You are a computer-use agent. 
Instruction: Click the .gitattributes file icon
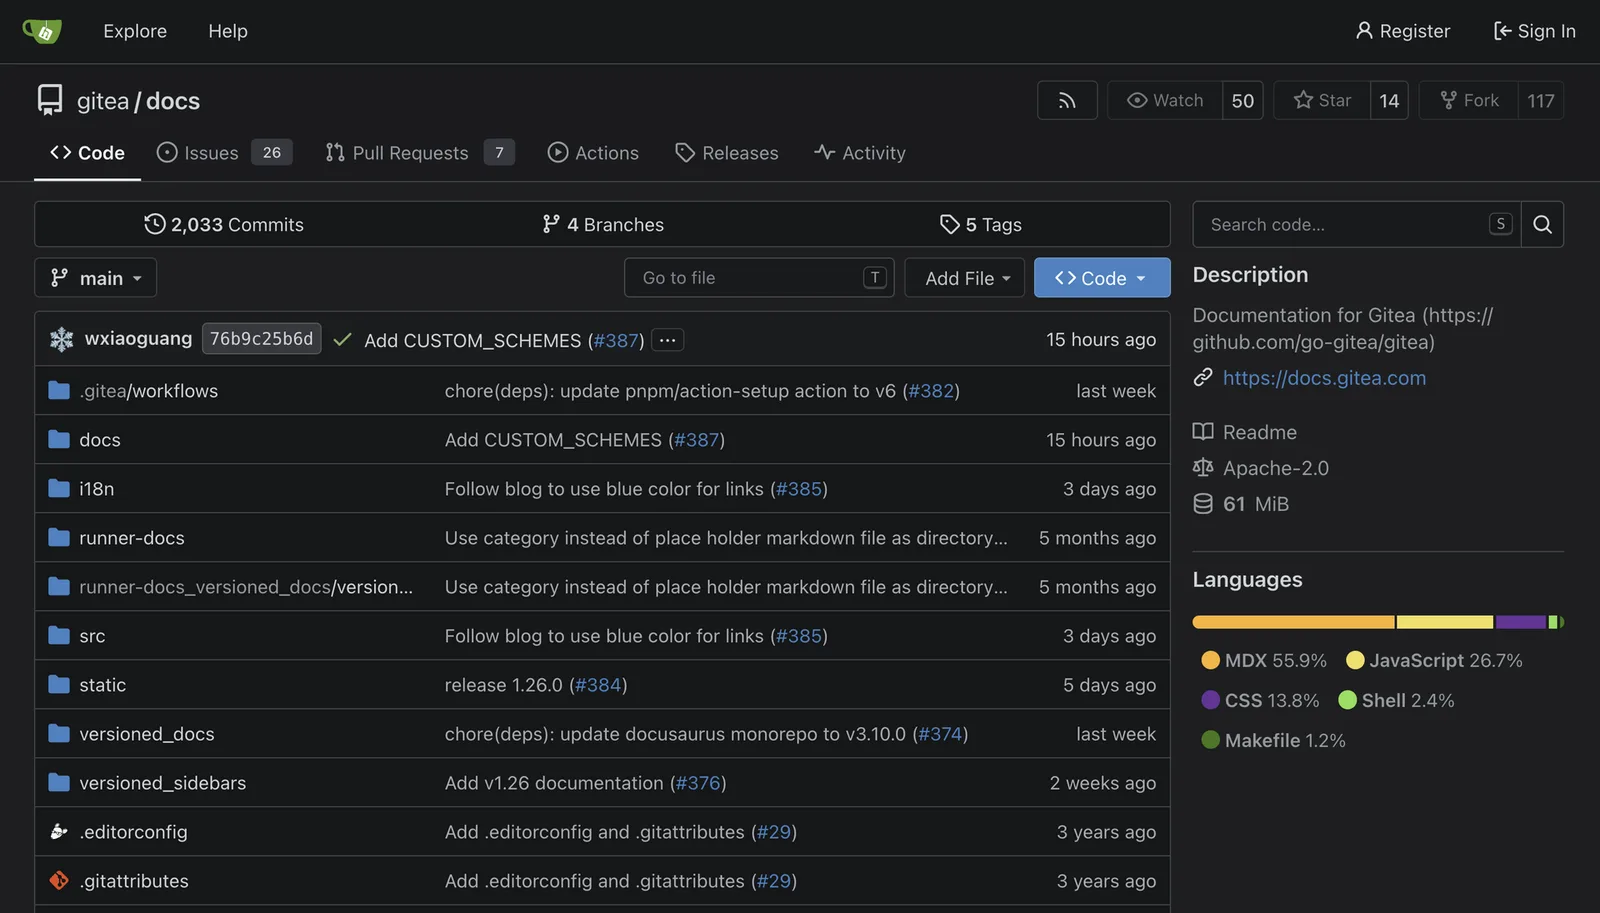(x=59, y=880)
